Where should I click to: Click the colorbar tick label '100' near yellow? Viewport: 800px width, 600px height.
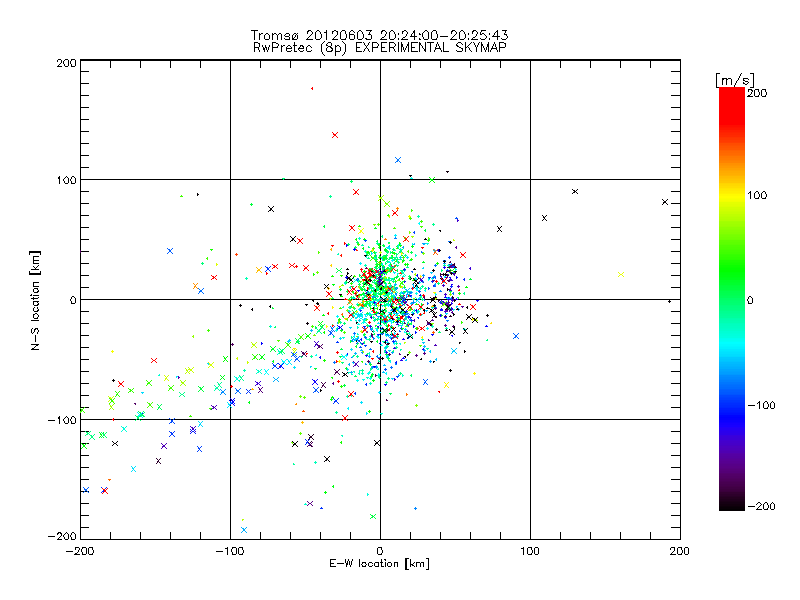(x=757, y=195)
